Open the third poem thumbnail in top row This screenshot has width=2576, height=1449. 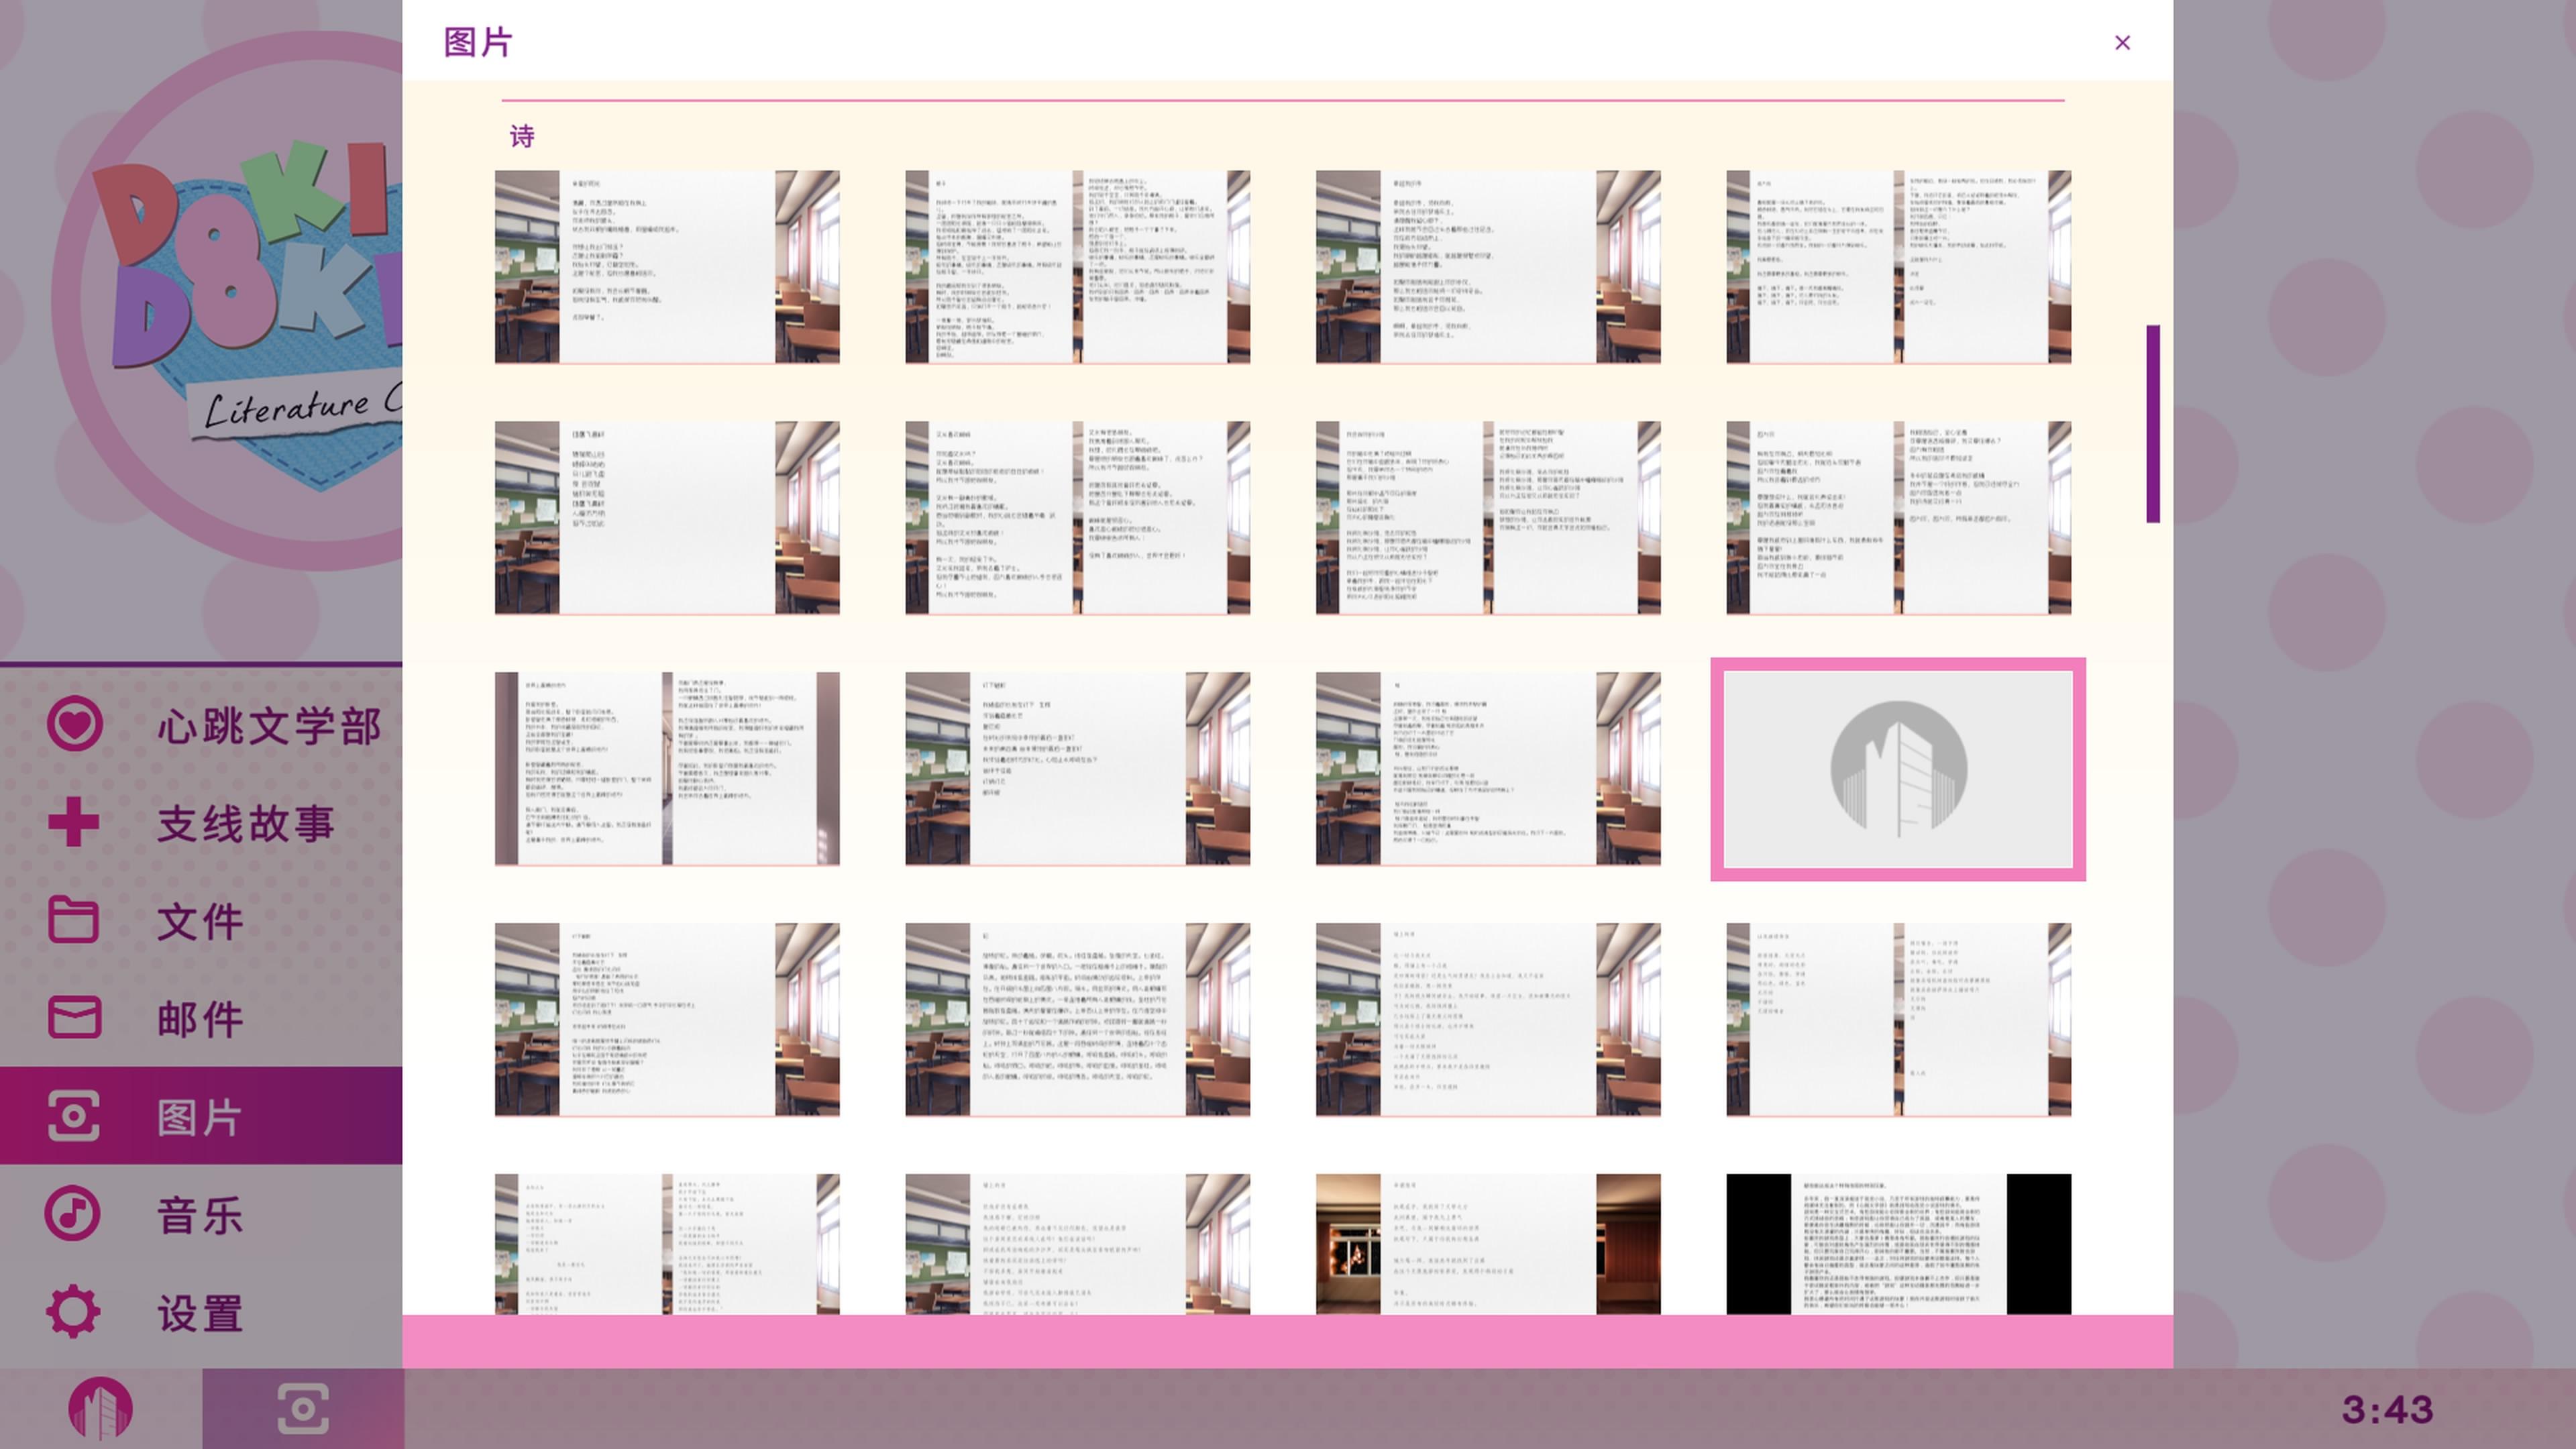(x=1488, y=267)
